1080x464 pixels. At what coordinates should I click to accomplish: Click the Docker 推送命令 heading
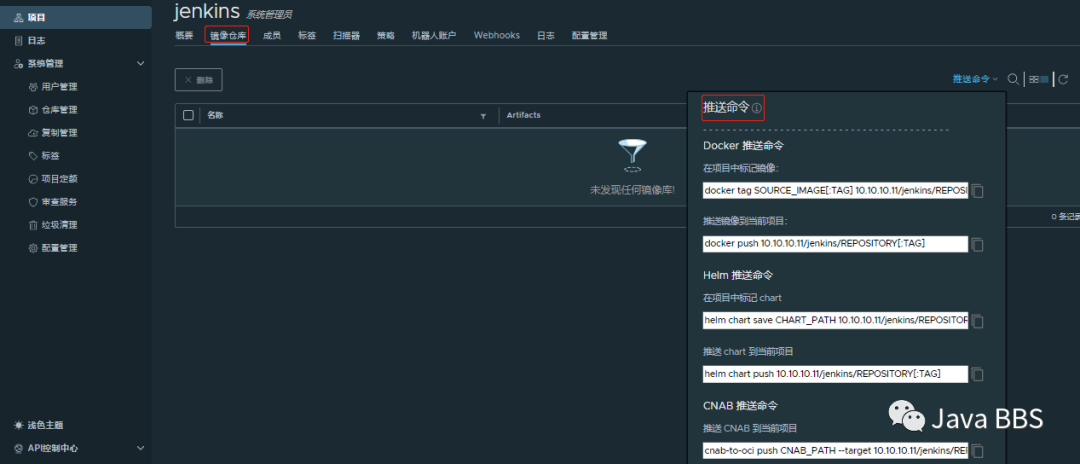[x=743, y=146]
